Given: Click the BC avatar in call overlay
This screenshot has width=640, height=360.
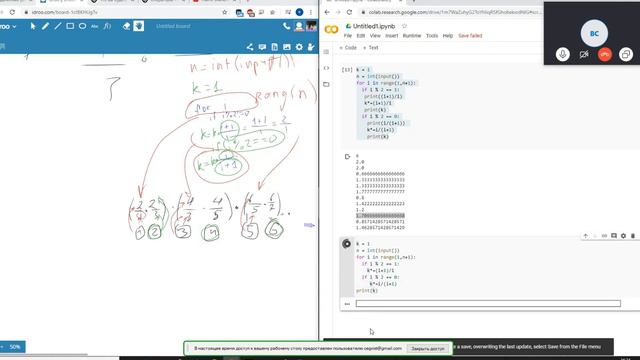Looking at the screenshot, I should click(594, 33).
